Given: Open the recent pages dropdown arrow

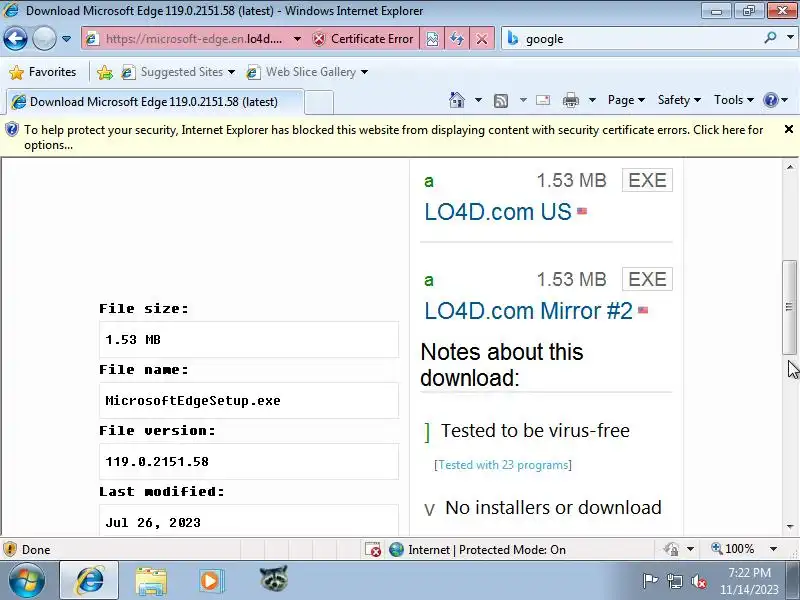Looking at the screenshot, I should [66, 39].
